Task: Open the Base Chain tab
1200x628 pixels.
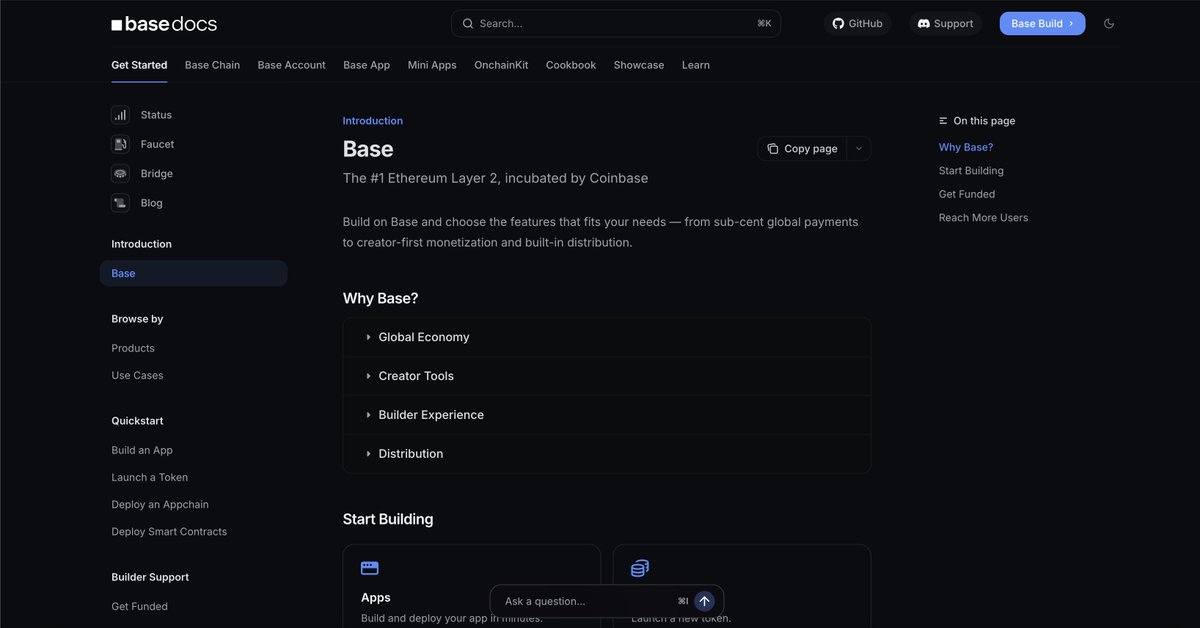Action: [x=212, y=65]
